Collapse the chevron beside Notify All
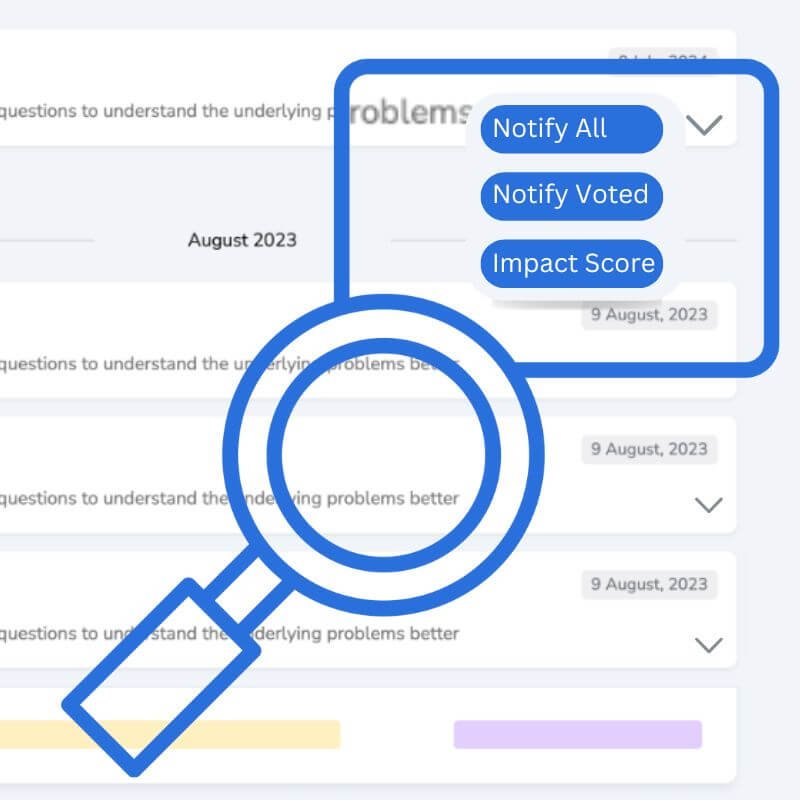 click(x=705, y=125)
